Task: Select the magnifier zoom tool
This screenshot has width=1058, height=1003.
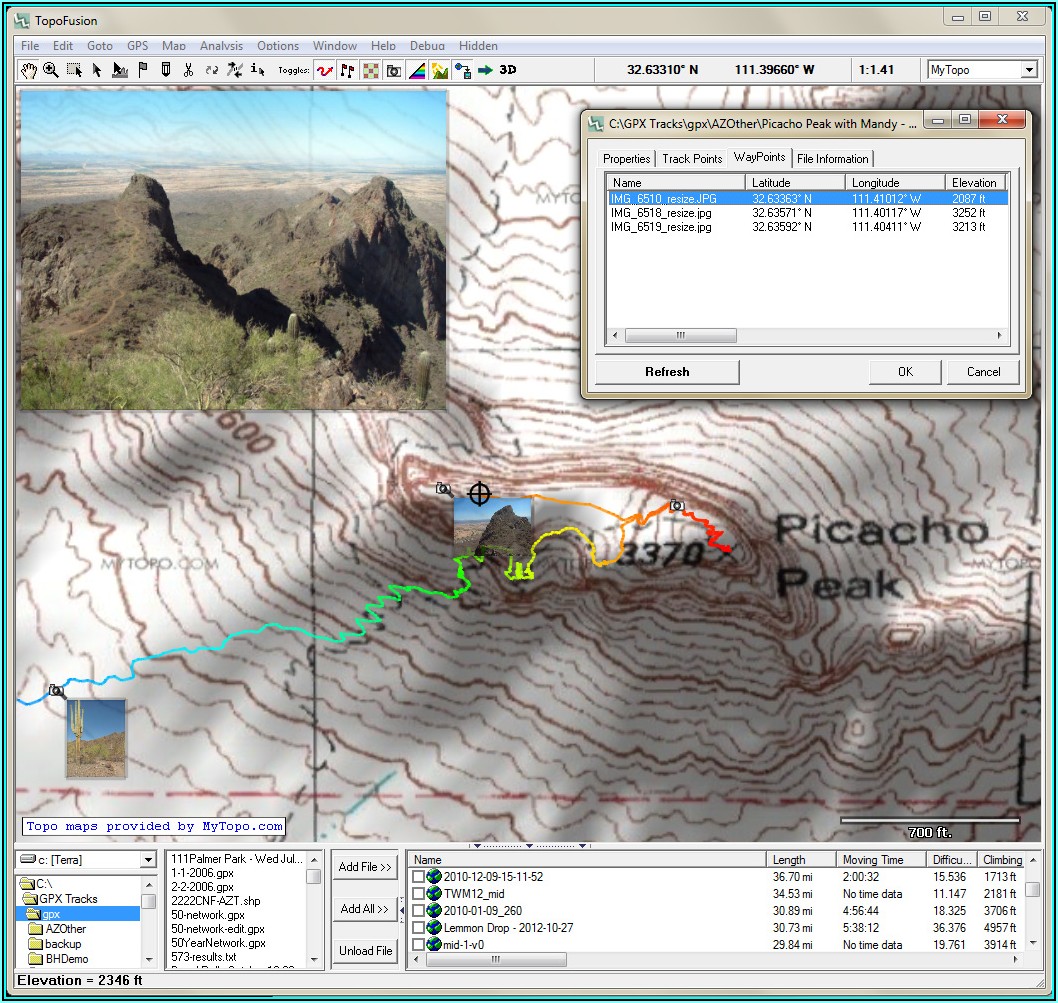Action: [x=51, y=70]
